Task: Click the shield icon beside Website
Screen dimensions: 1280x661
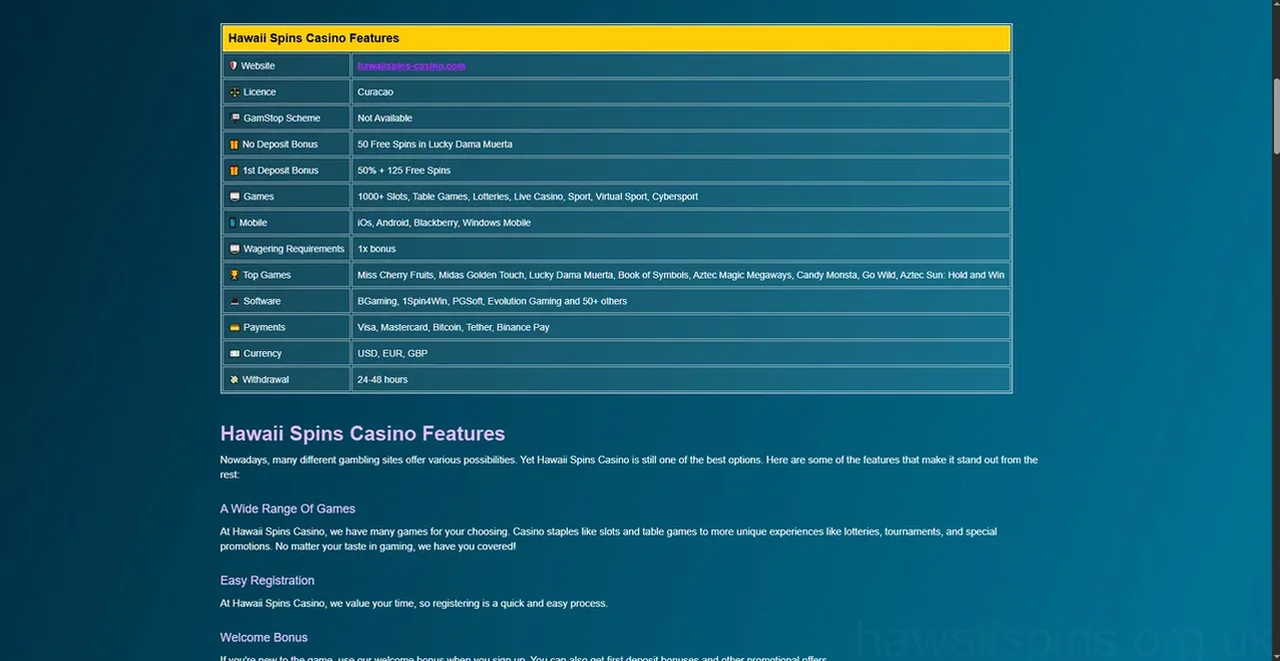Action: pos(233,66)
